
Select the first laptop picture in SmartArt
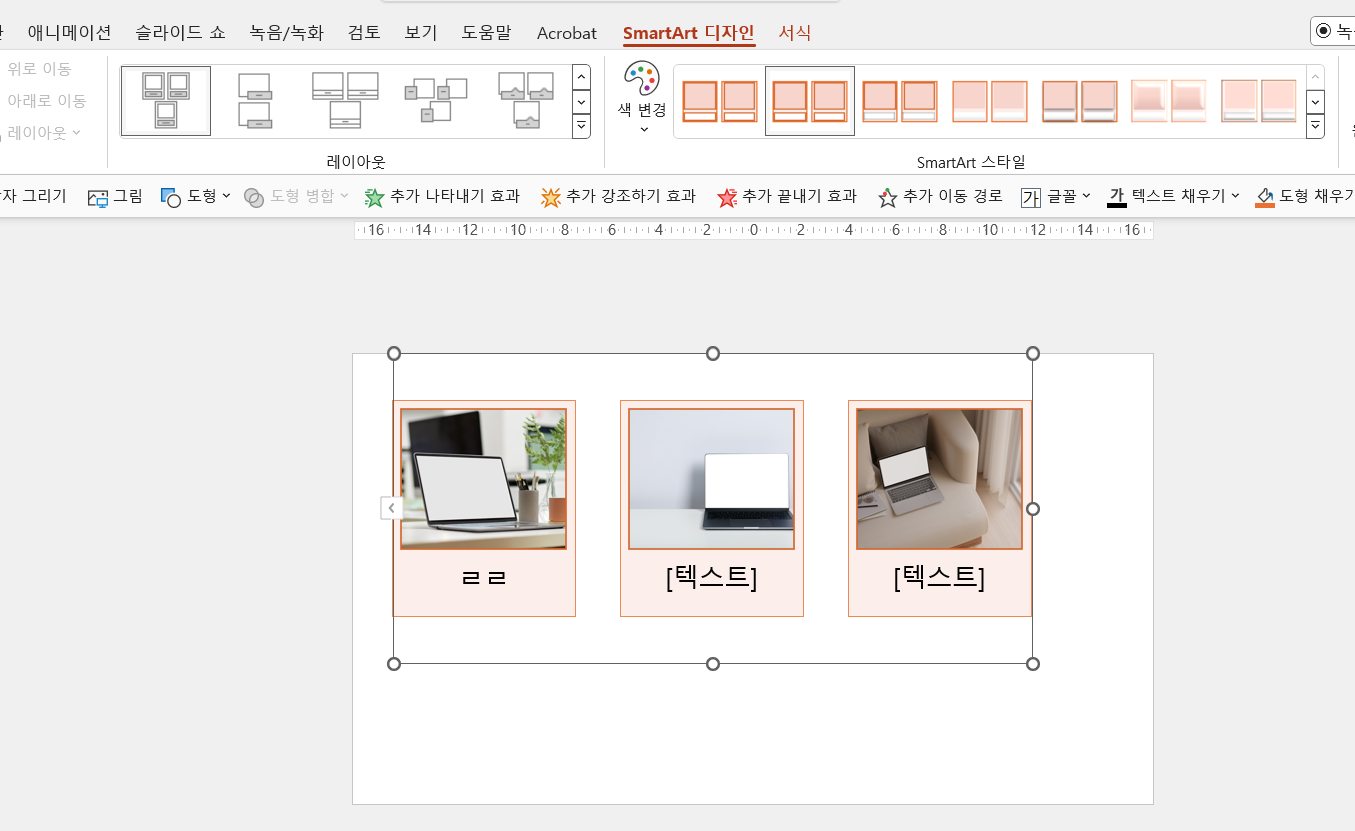pyautogui.click(x=484, y=479)
